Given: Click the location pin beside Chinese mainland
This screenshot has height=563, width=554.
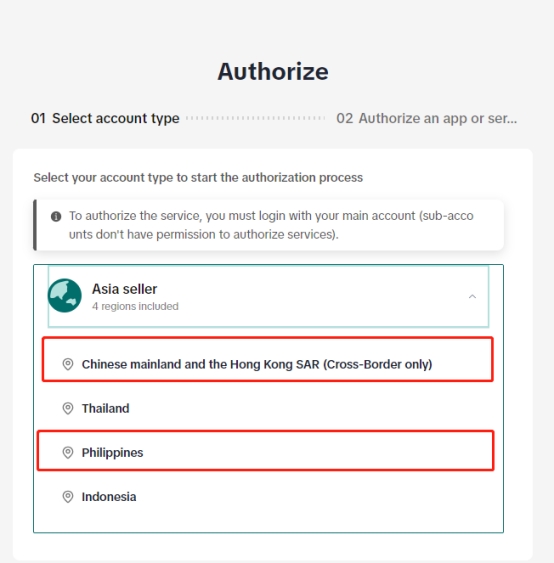Looking at the screenshot, I should coord(68,364).
